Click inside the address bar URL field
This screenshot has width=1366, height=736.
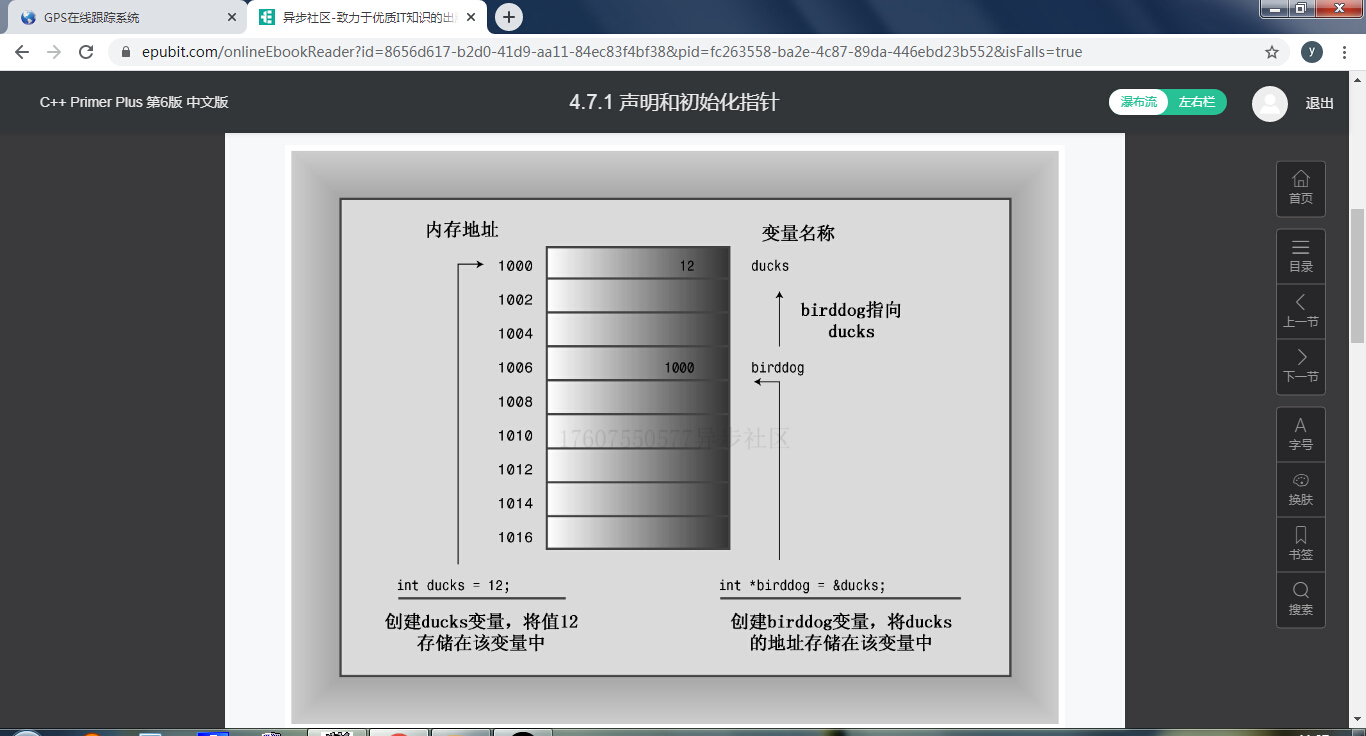pyautogui.click(x=600, y=51)
